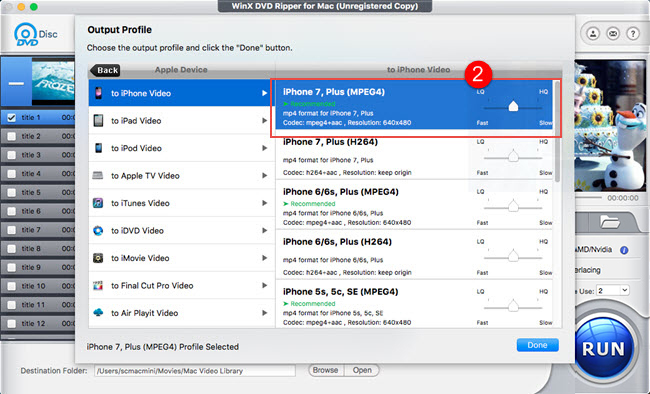Expand the to iPhone Video arrow
This screenshot has width=650, height=394.
264,93
